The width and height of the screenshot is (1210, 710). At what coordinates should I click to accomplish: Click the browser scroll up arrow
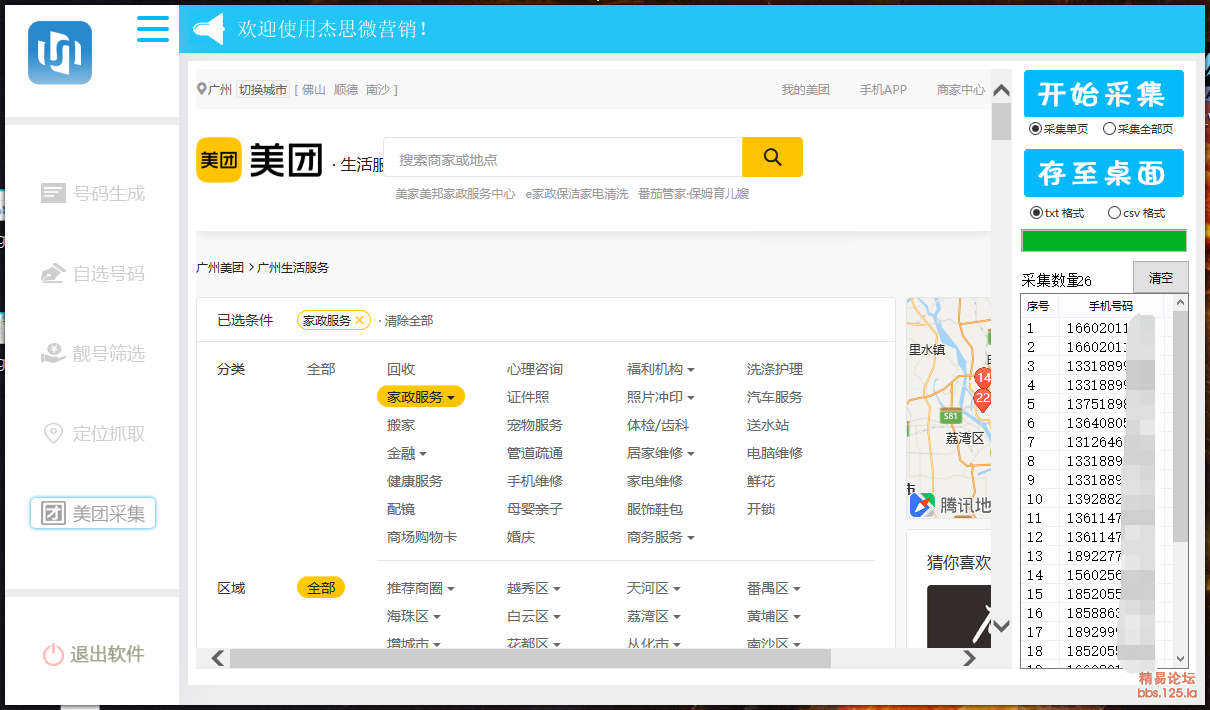(1002, 90)
